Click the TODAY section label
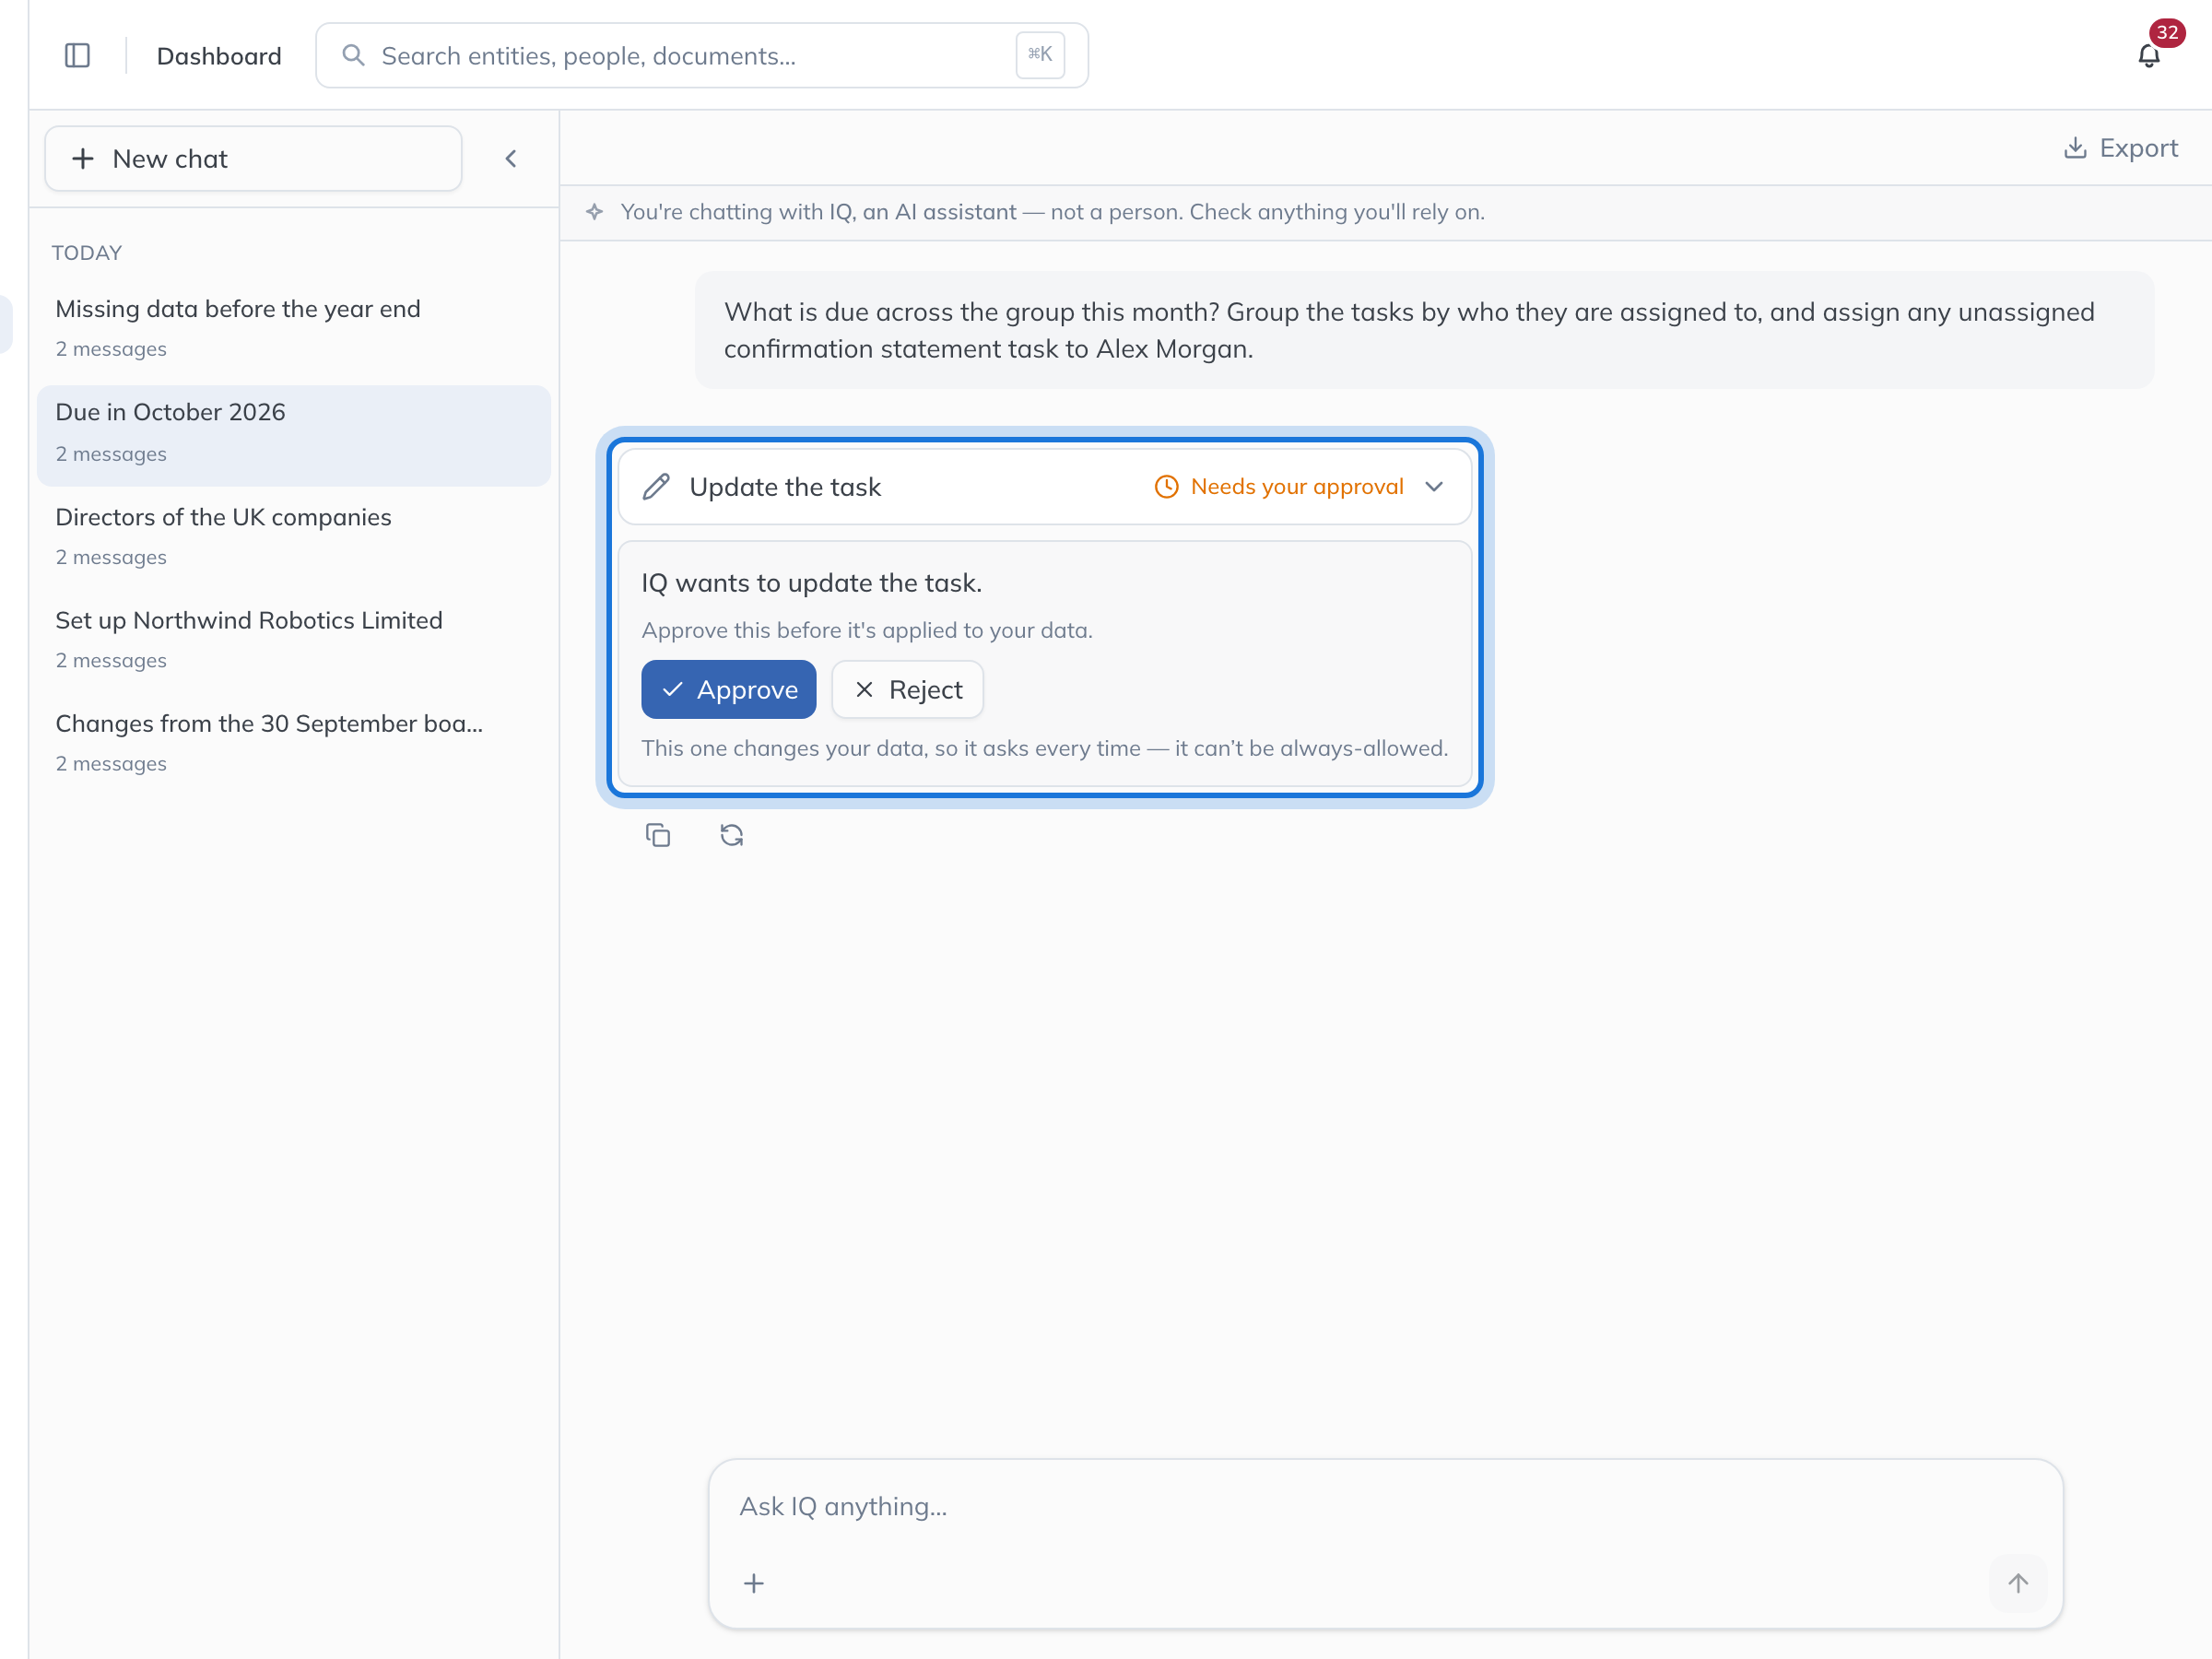Viewport: 2212px width, 1659px height. [x=87, y=253]
